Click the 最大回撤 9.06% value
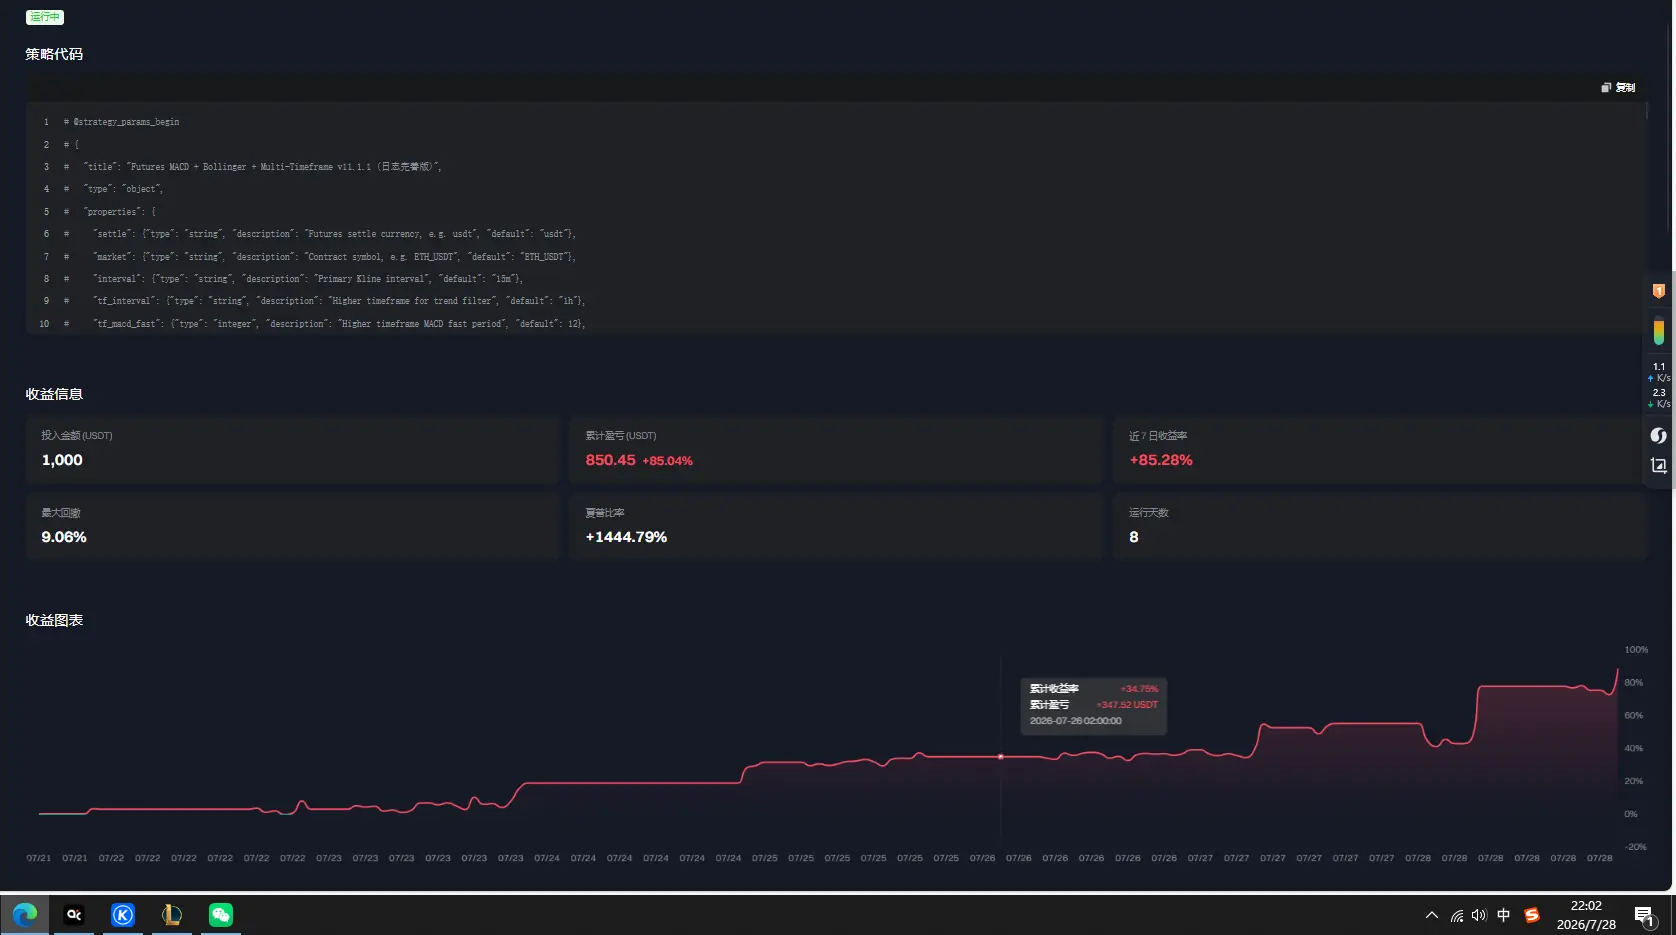This screenshot has height=935, width=1676. [64, 537]
